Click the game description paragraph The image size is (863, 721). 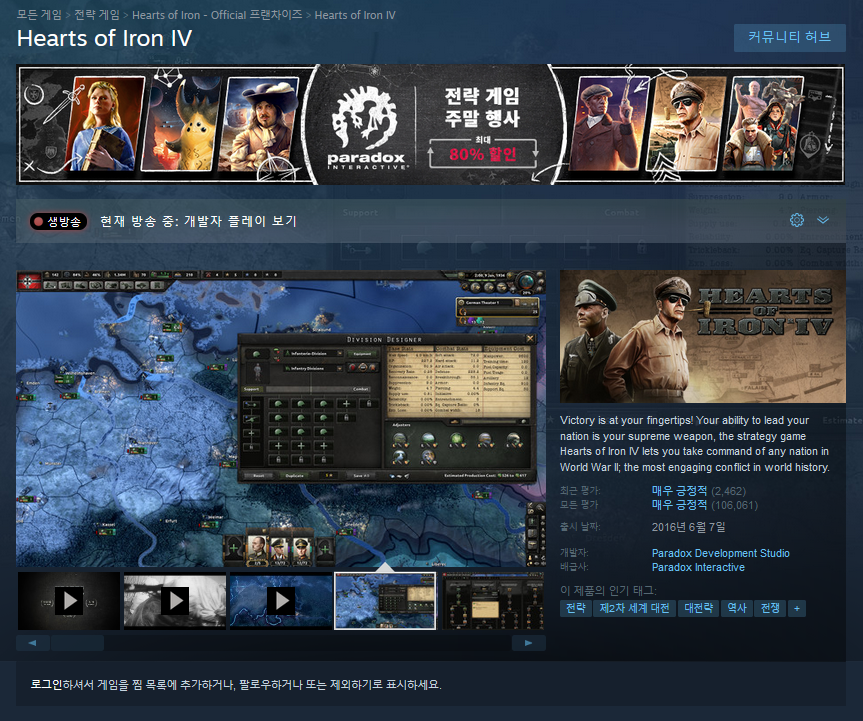[695, 444]
